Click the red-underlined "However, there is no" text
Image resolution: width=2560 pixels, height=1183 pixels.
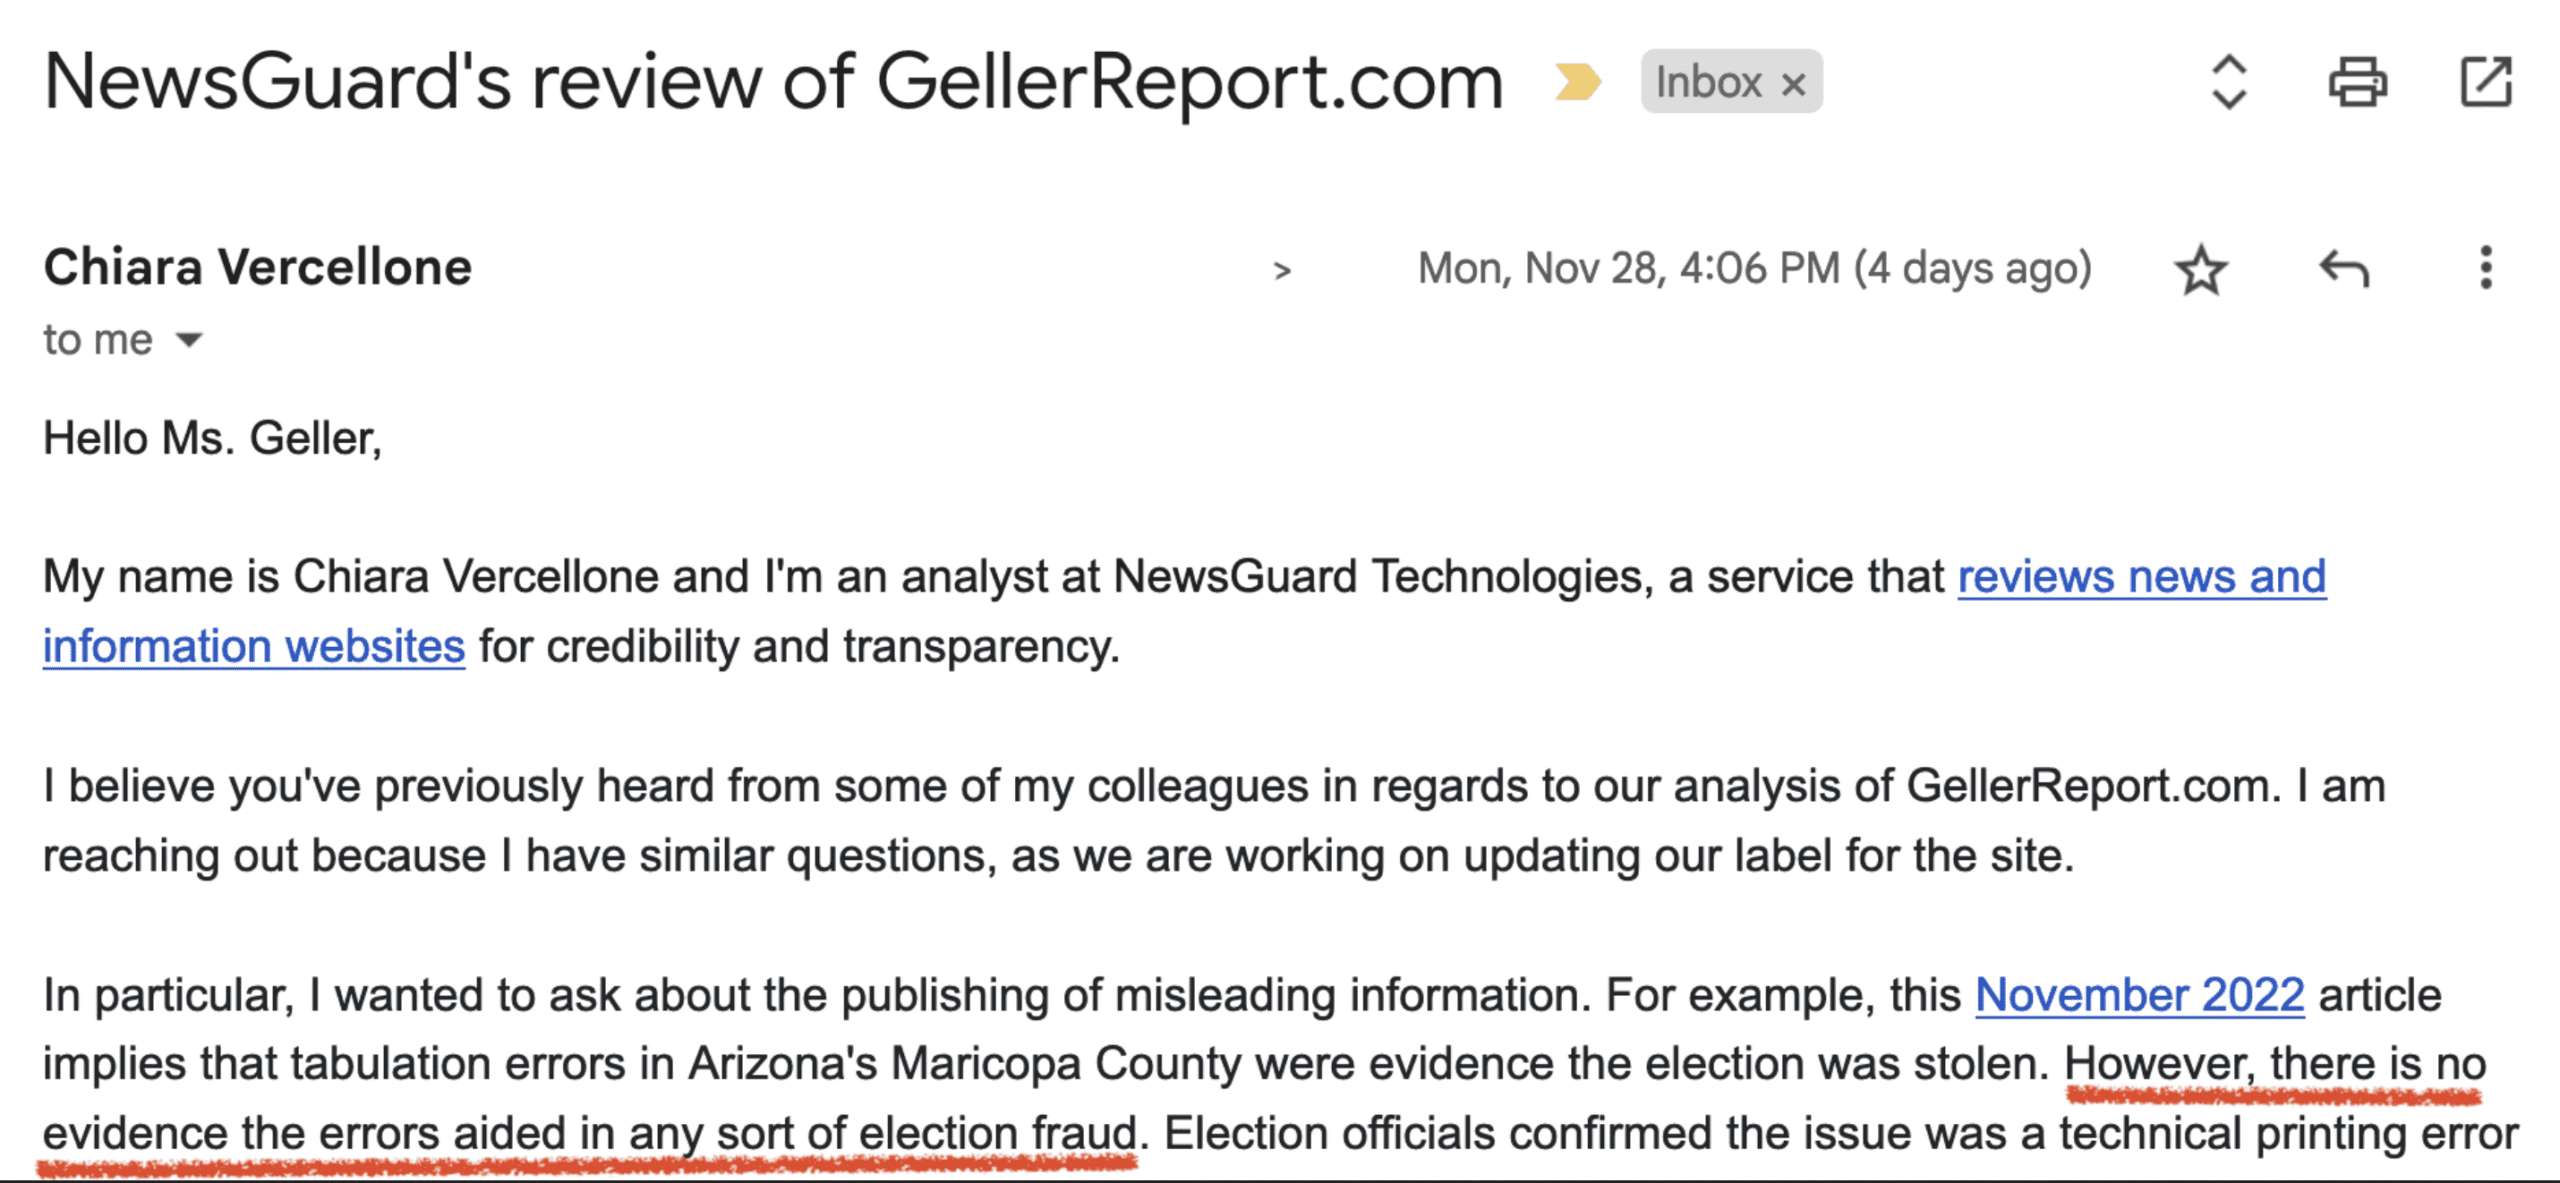click(x=2274, y=1064)
